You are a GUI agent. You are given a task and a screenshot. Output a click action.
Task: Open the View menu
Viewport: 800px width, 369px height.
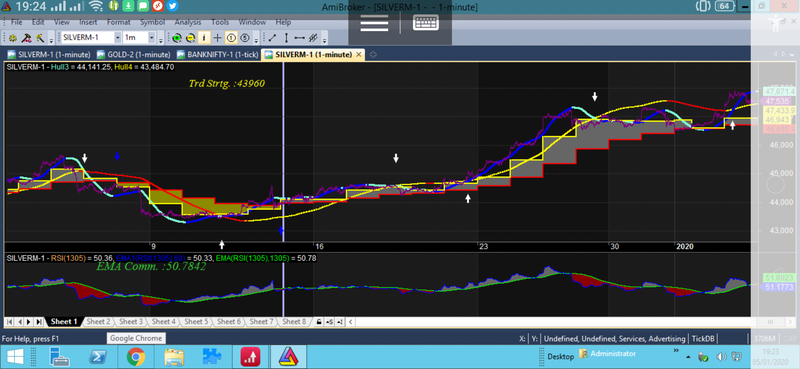(x=62, y=22)
